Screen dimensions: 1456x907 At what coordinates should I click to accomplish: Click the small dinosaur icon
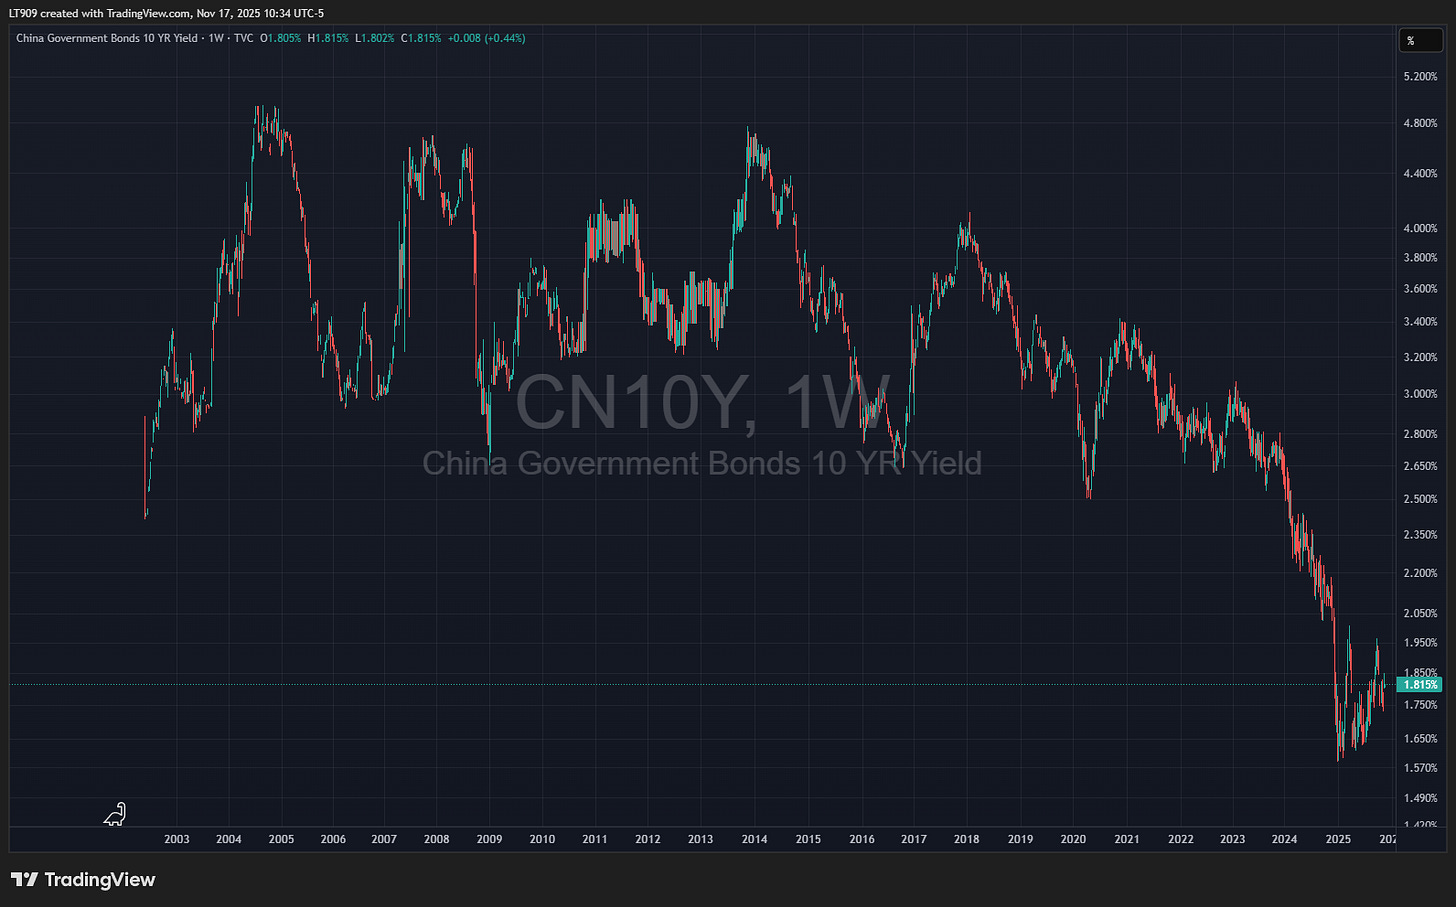click(x=116, y=814)
